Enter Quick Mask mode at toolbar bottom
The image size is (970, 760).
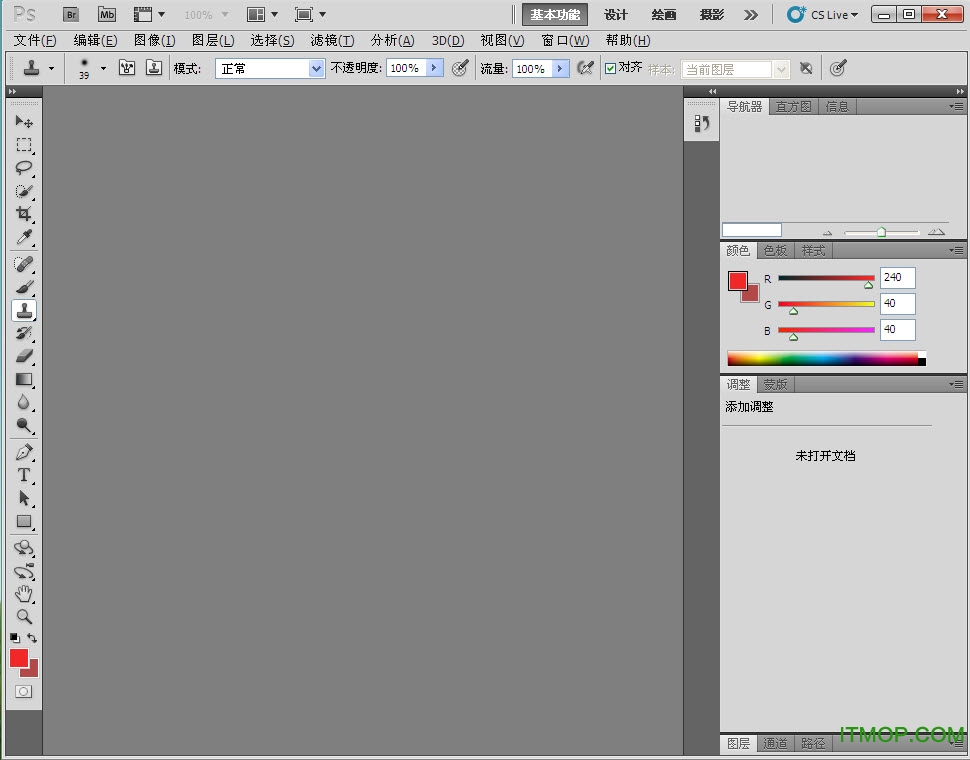point(24,691)
